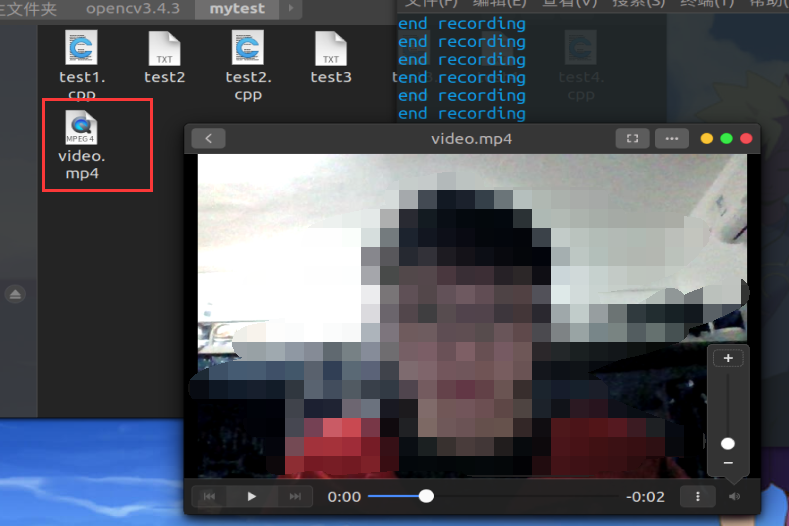789x526 pixels.
Task: Open the three-dots menu in player header
Action: (x=672, y=138)
